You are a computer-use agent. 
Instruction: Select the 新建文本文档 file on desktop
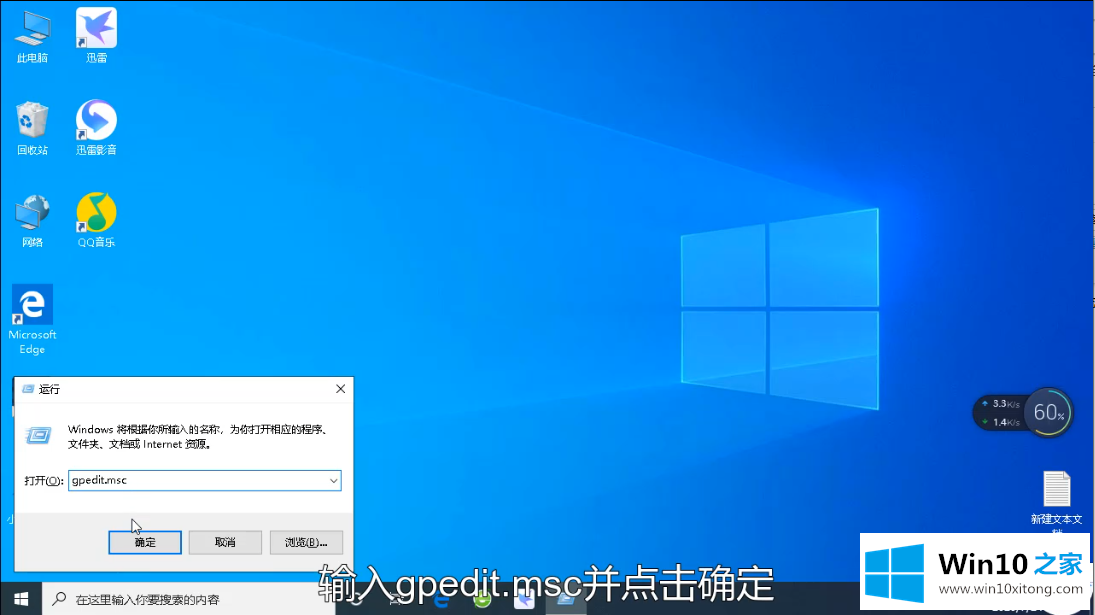coord(1057,501)
